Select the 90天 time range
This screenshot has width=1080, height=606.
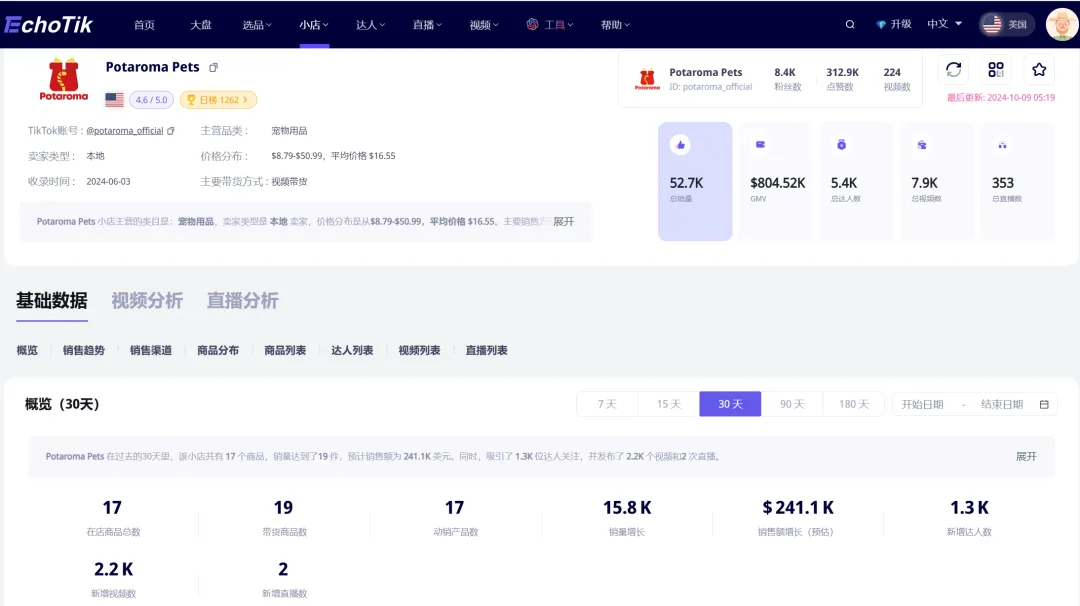click(x=792, y=404)
